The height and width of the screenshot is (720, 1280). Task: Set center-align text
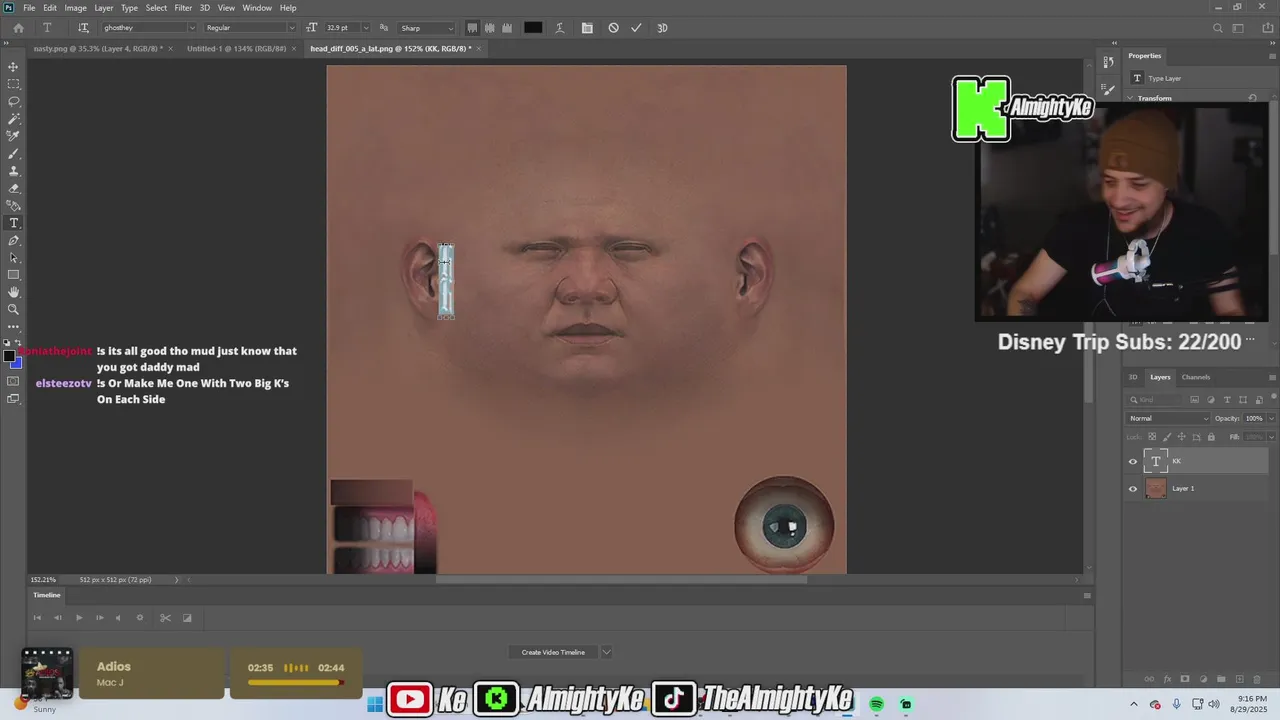(490, 28)
